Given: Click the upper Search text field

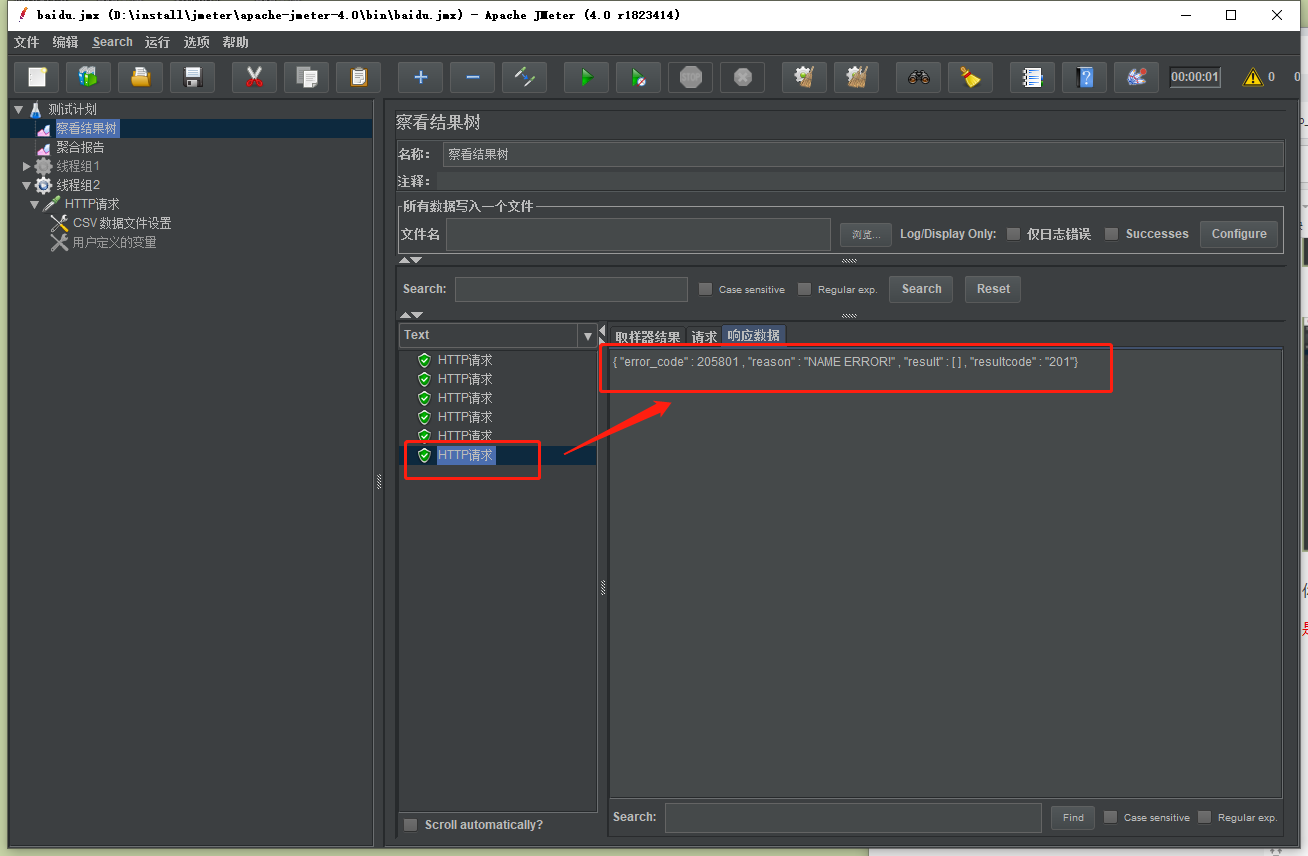Looking at the screenshot, I should (x=571, y=289).
